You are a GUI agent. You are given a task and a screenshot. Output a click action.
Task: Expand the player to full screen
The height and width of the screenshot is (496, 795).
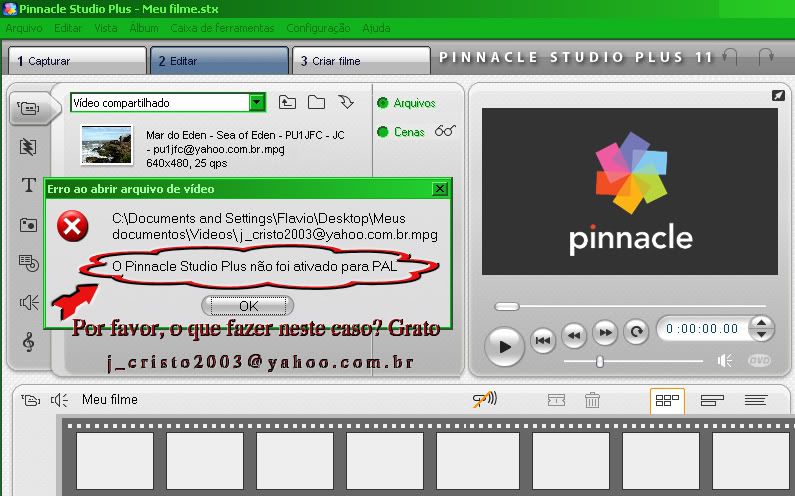click(778, 95)
